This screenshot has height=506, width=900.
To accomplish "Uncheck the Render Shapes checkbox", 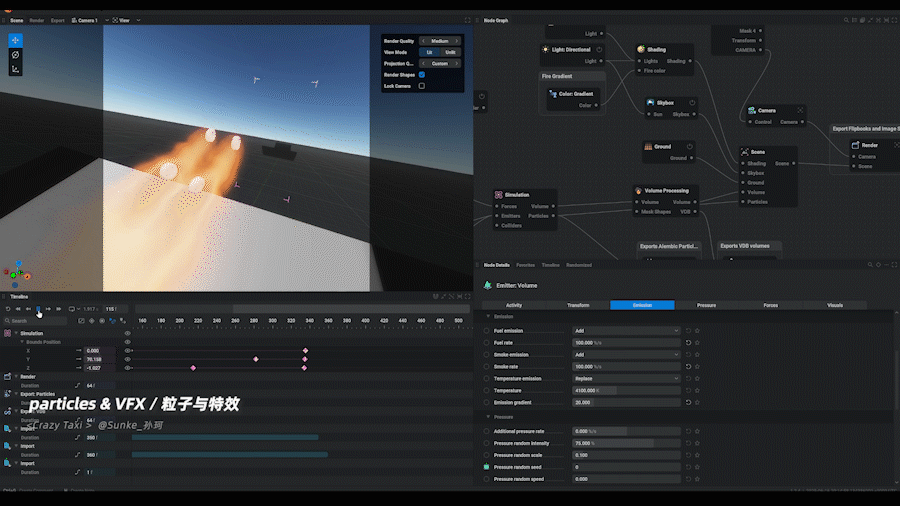I will click(422, 75).
